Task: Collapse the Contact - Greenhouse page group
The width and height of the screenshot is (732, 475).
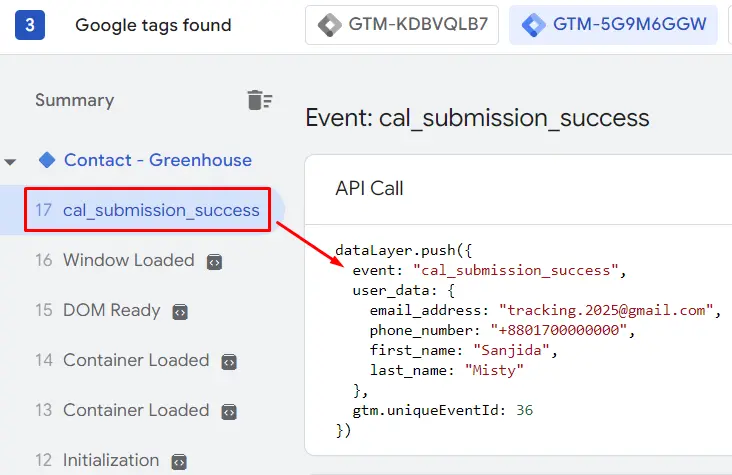Action: pos(11,161)
